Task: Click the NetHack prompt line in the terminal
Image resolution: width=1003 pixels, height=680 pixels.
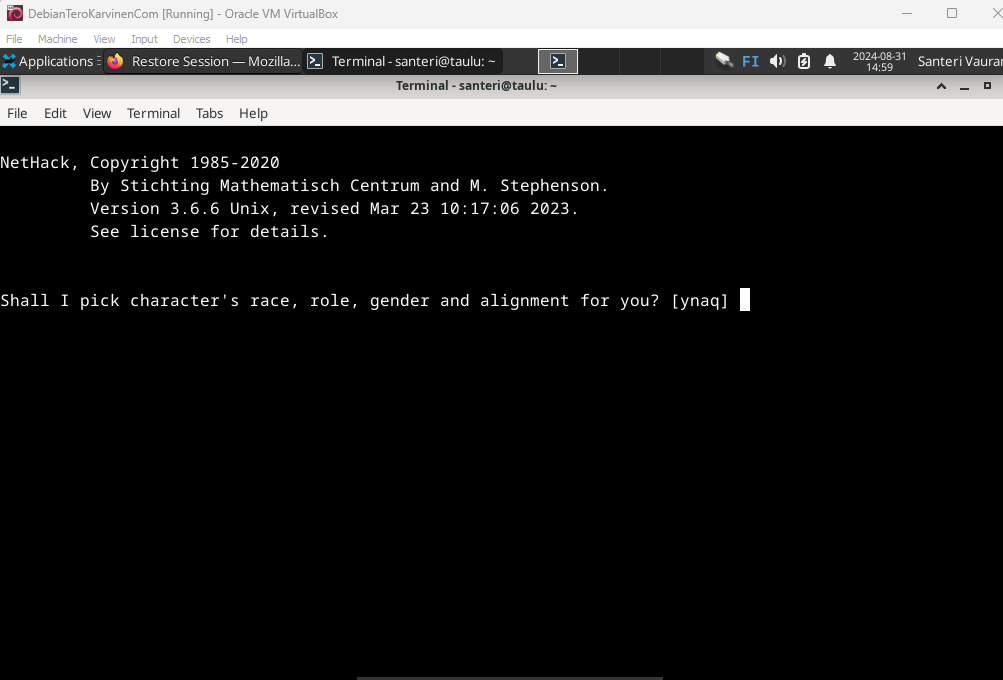Action: [364, 300]
